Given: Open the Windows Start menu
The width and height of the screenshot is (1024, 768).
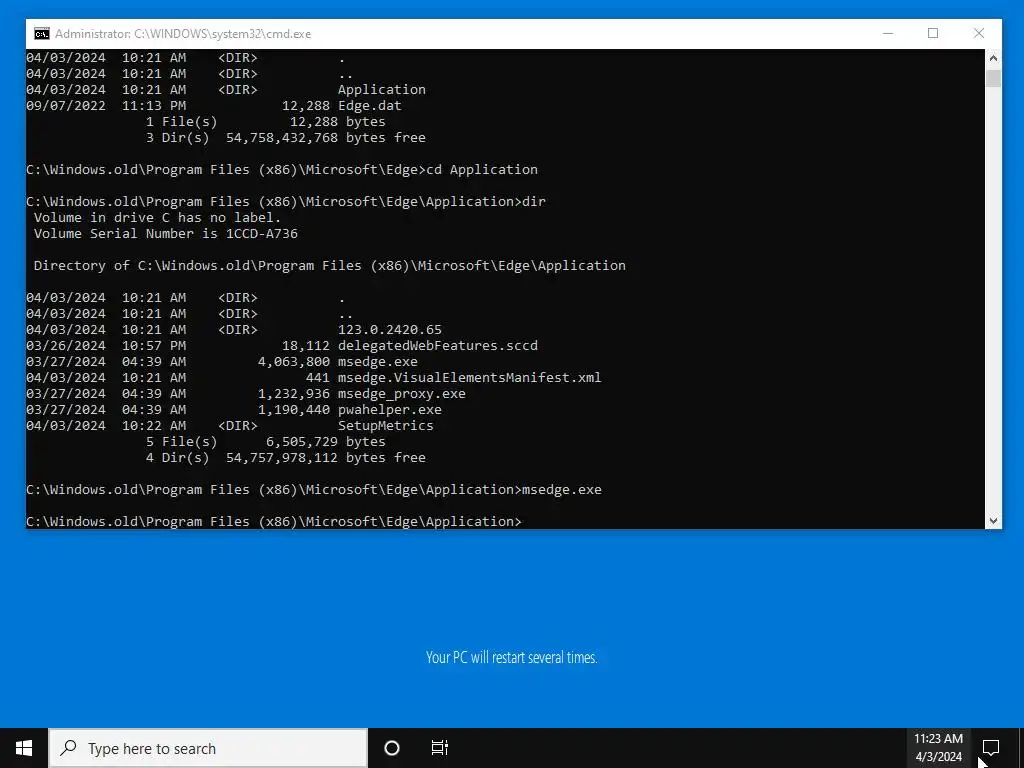Looking at the screenshot, I should pos(24,748).
